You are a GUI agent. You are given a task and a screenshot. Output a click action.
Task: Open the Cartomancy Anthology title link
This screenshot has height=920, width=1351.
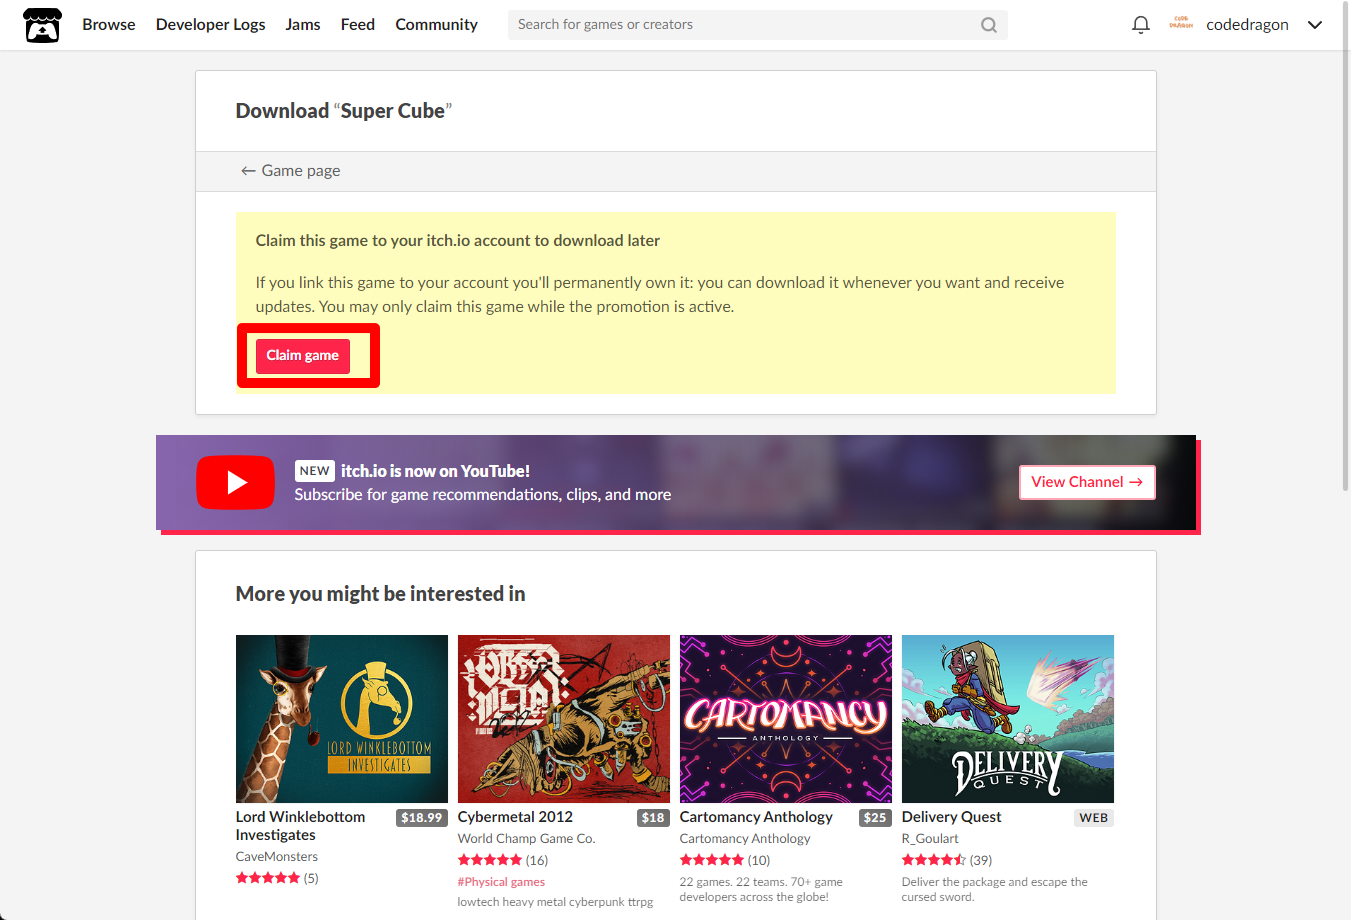(756, 817)
